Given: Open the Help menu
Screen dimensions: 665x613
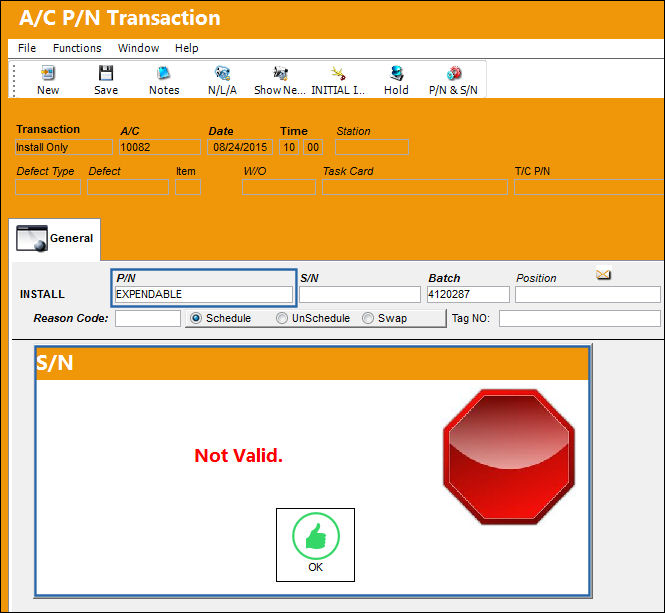Looking at the screenshot, I should 187,48.
